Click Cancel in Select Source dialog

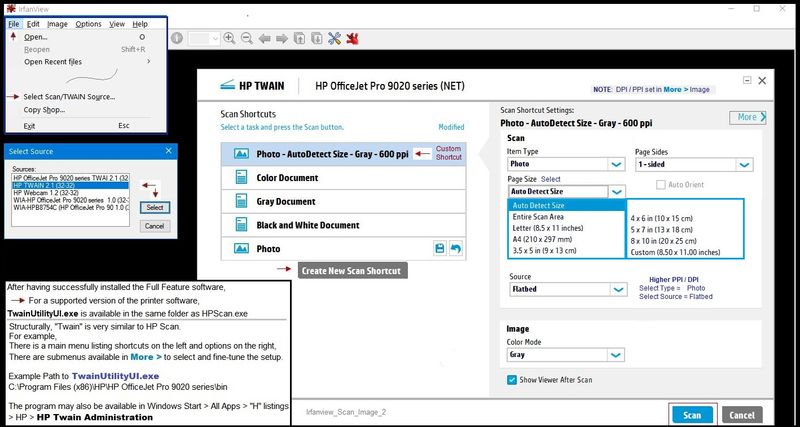(155, 226)
